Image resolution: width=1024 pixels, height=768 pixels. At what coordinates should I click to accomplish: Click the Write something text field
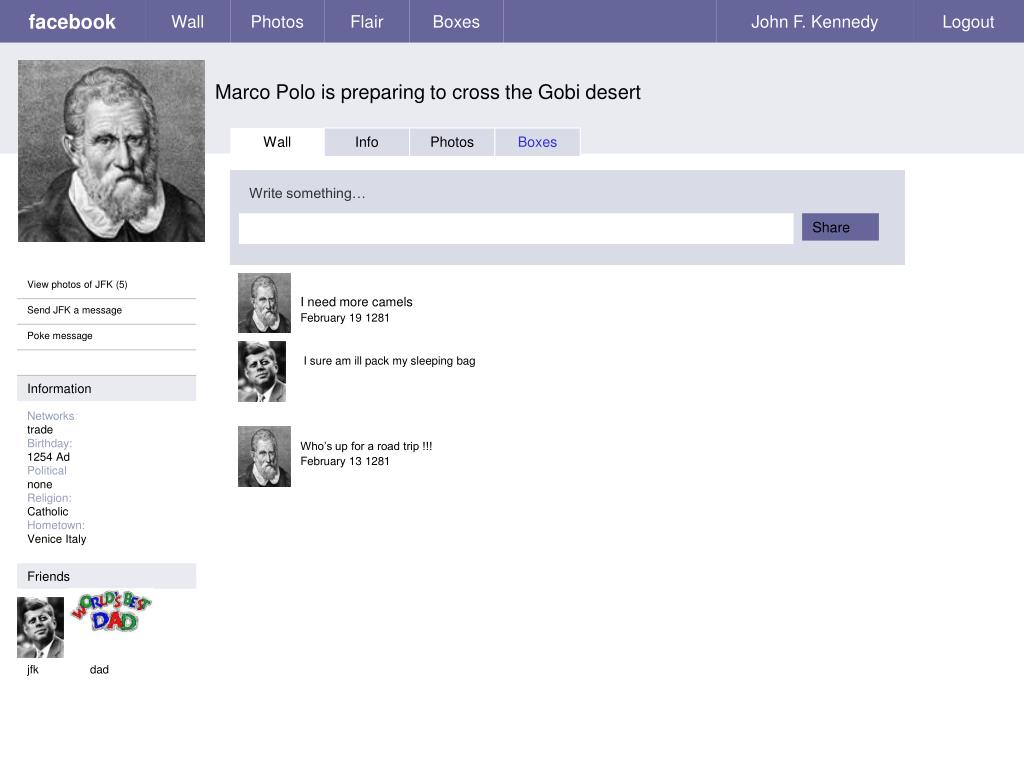point(516,228)
